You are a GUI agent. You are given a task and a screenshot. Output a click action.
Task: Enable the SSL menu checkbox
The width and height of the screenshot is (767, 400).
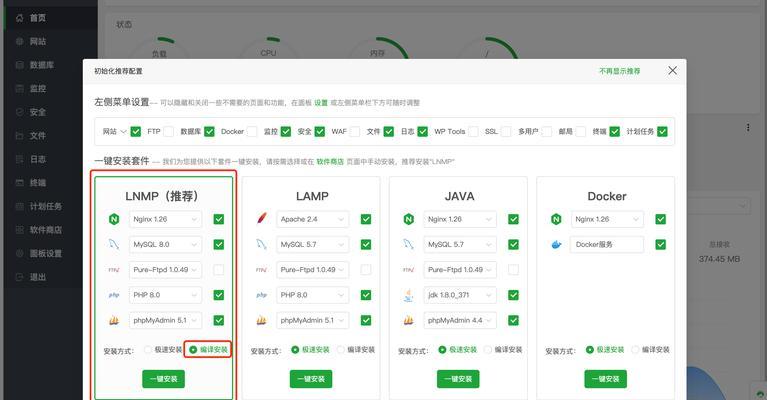(x=506, y=132)
